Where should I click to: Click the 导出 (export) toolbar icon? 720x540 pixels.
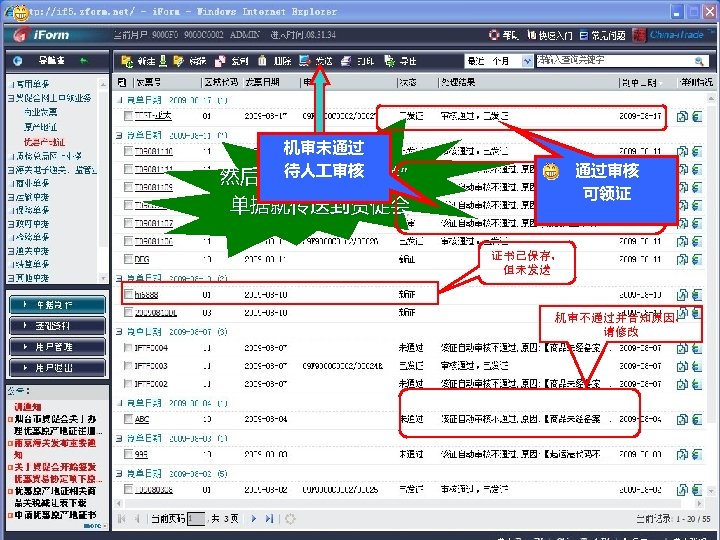coord(389,61)
